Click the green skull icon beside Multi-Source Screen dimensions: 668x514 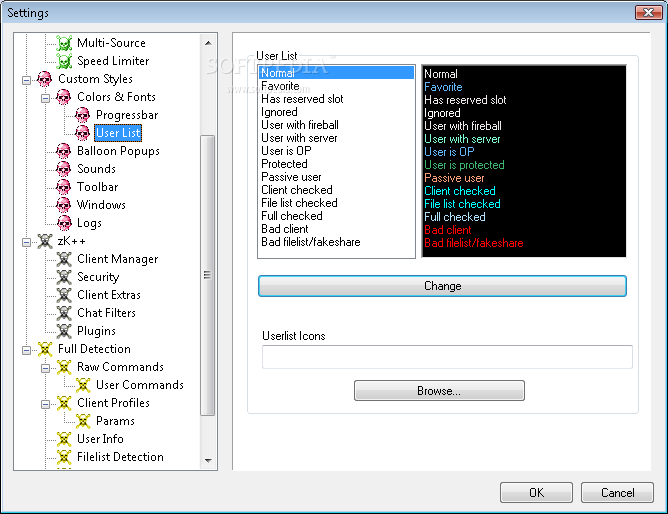pos(64,43)
